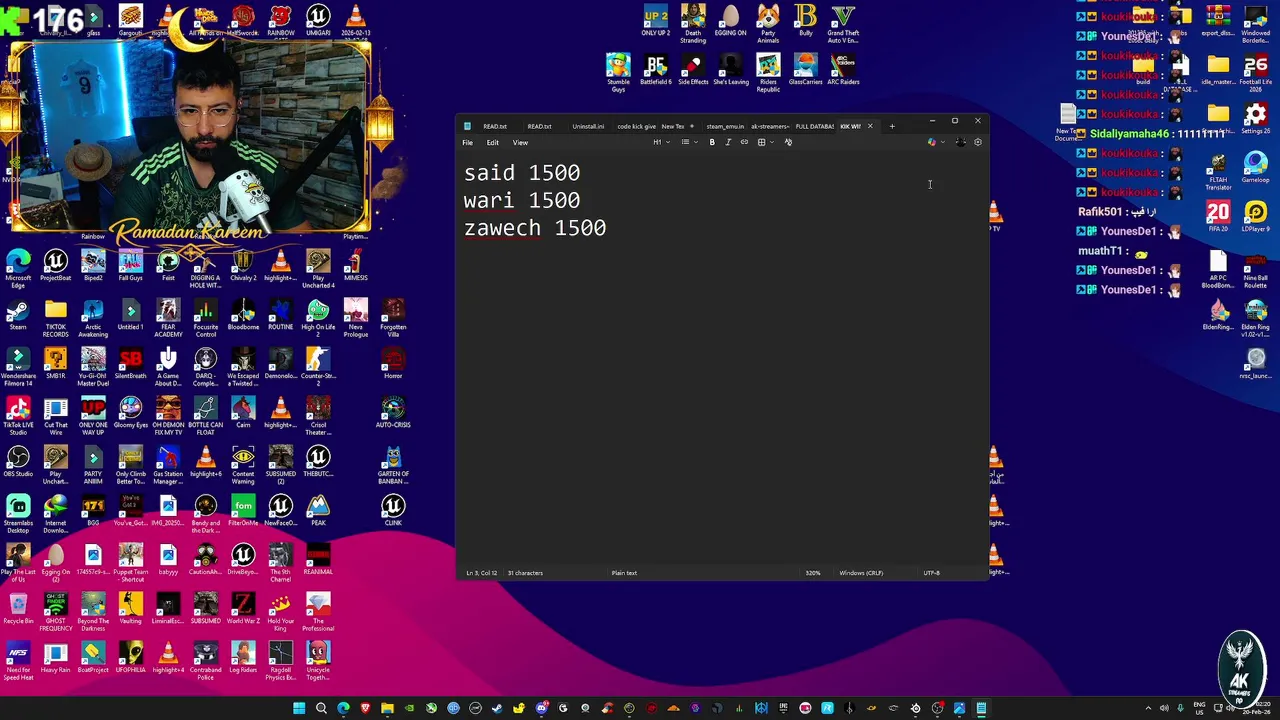Open Microsoft Edge from the taskbar
This screenshot has width=1280, height=720.
(x=343, y=708)
